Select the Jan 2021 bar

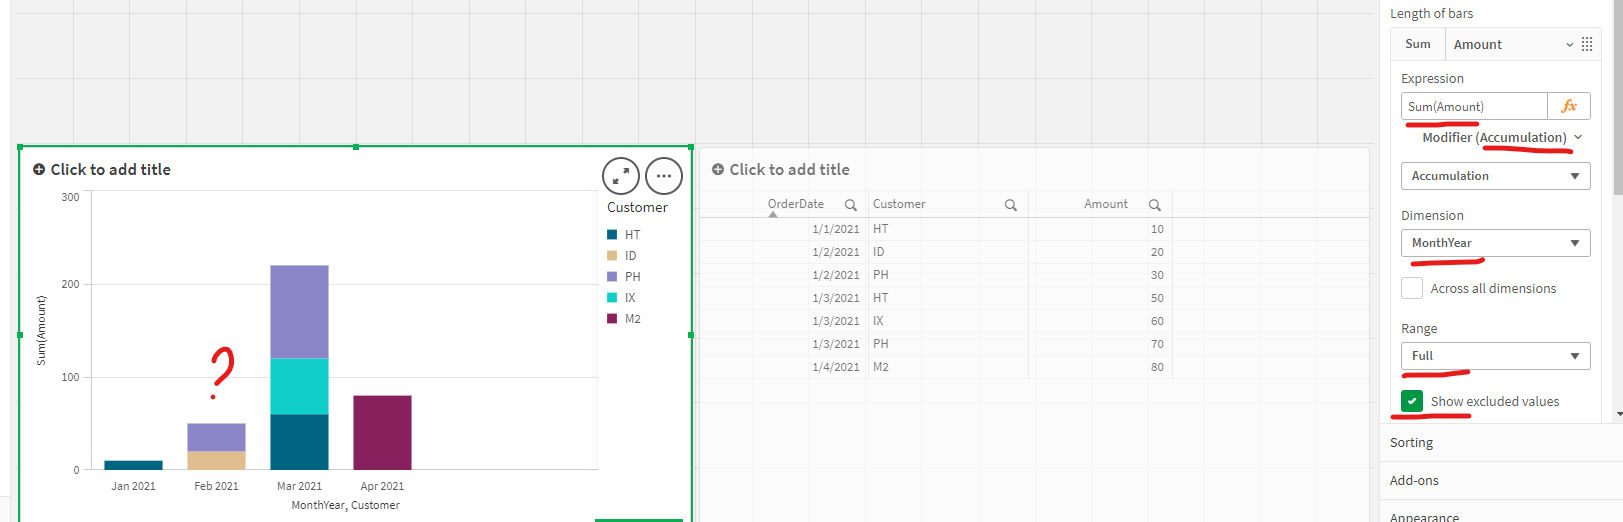click(x=133, y=465)
